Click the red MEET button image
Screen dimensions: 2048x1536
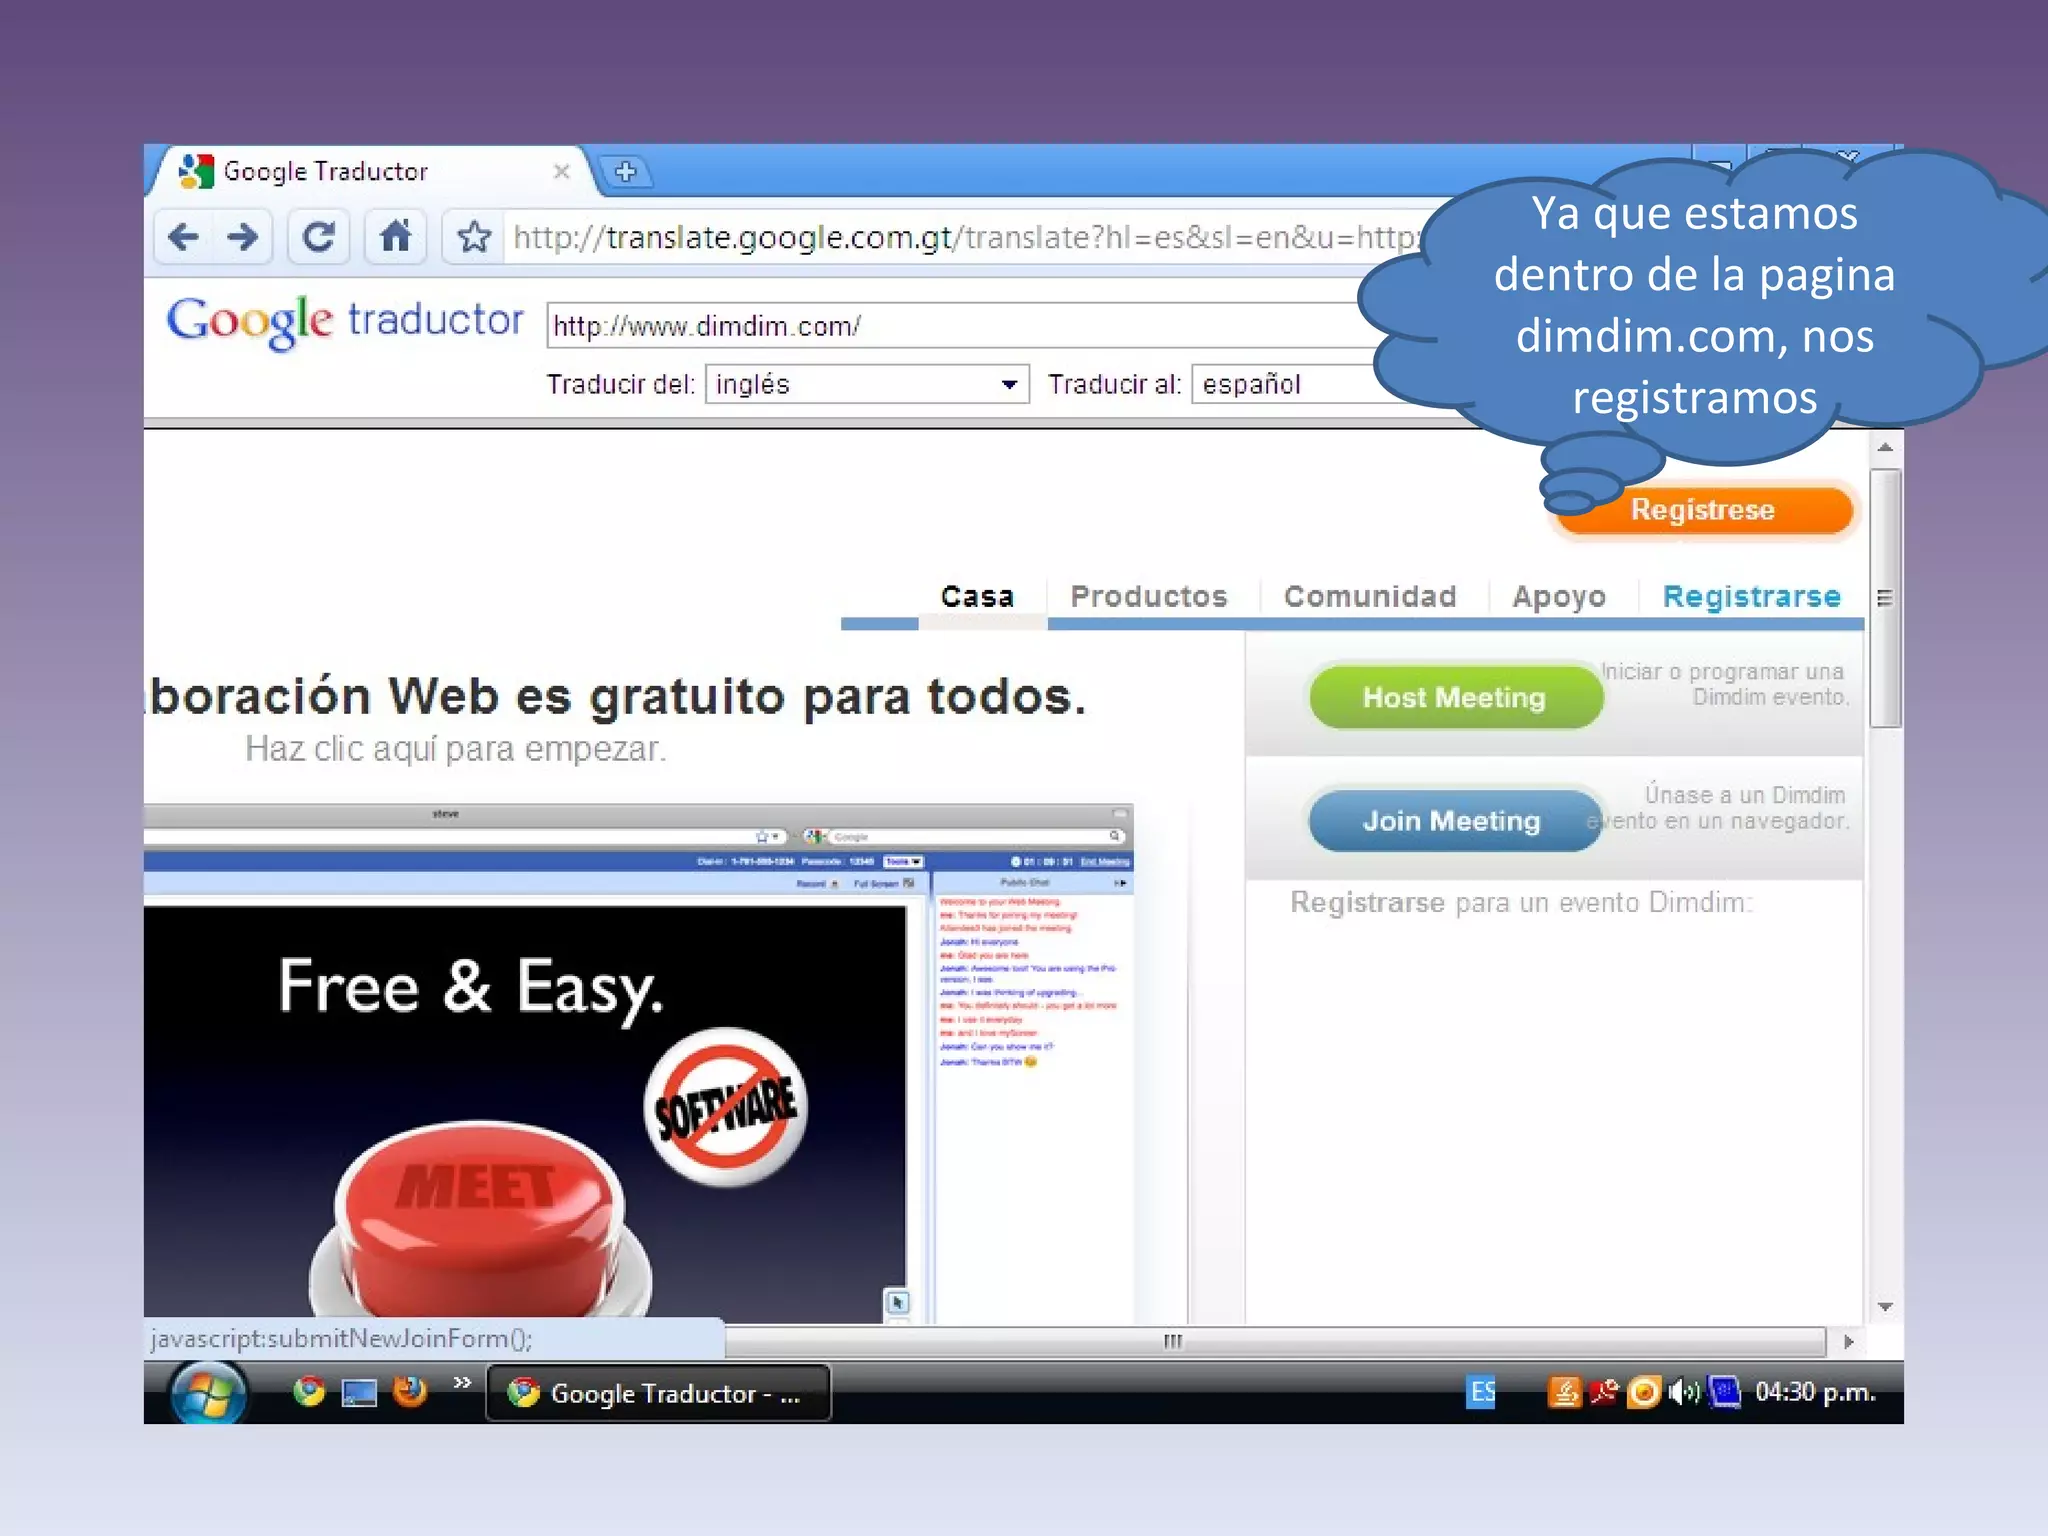478,1220
